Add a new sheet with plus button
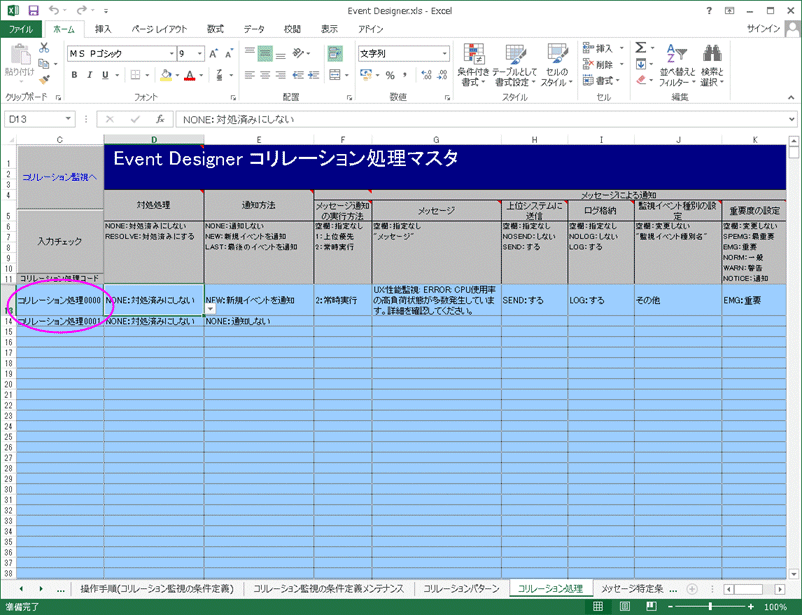802x615 pixels. point(692,589)
